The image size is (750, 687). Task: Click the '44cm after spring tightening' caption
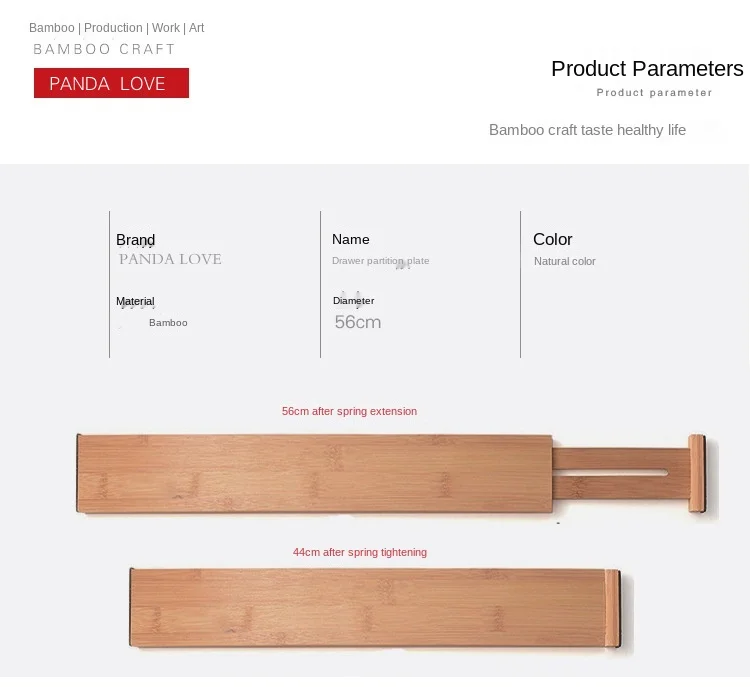pos(360,552)
